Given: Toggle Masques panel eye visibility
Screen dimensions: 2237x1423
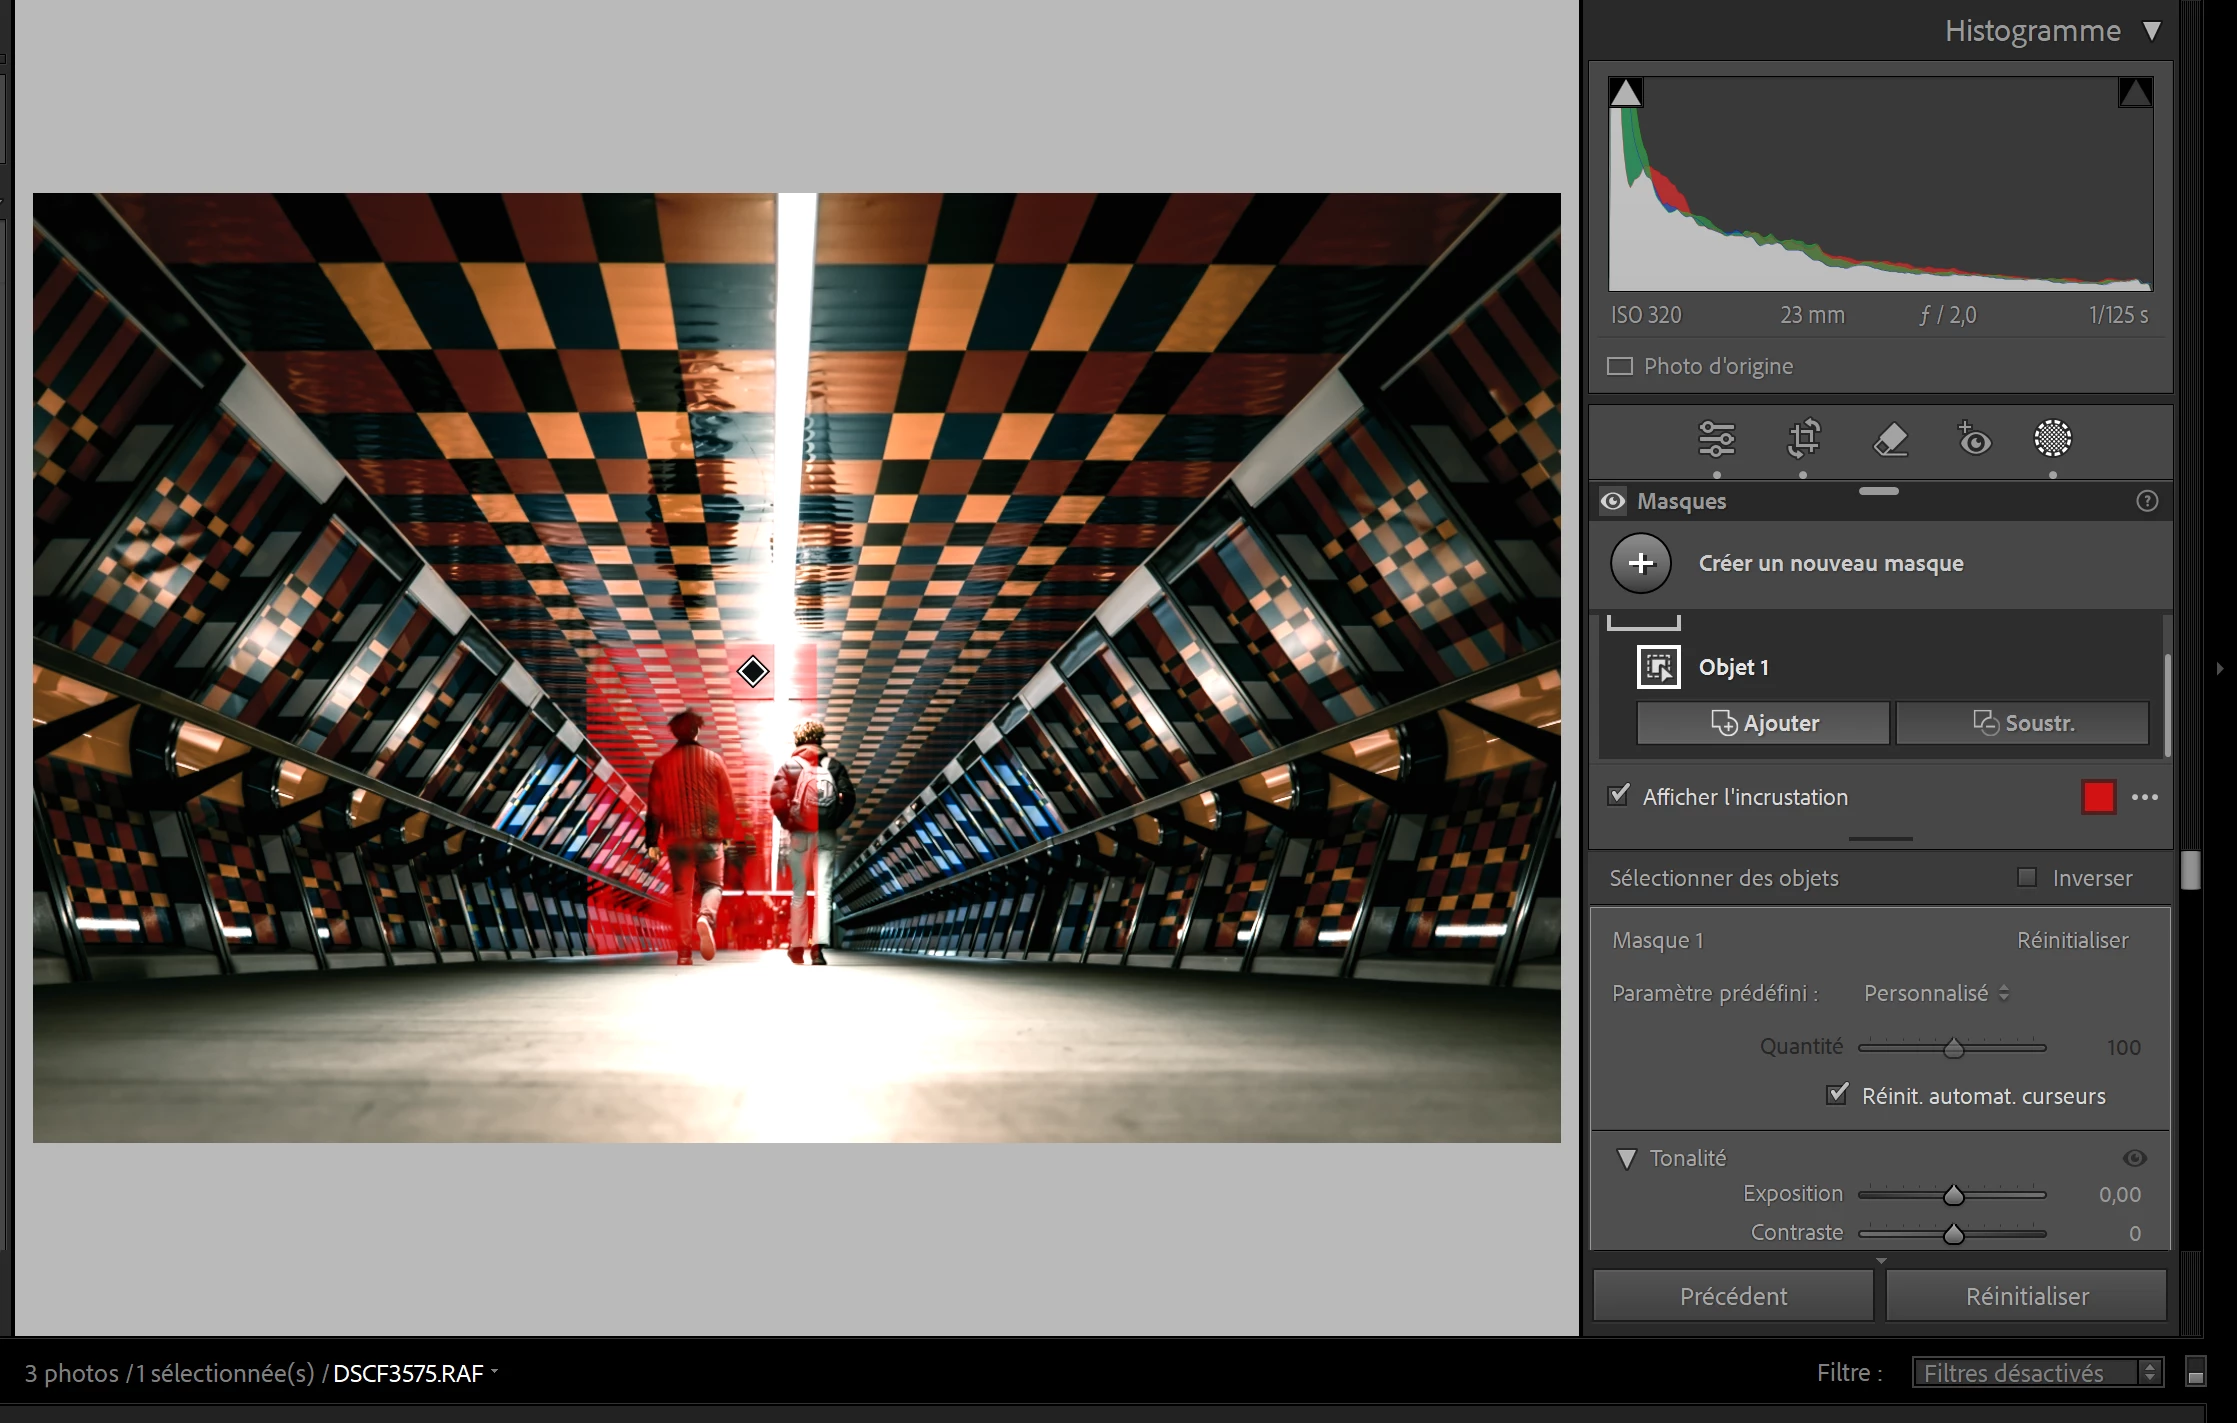Looking at the screenshot, I should coord(1612,501).
